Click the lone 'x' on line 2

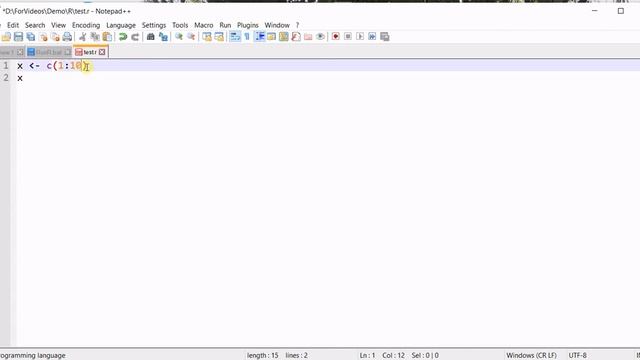point(20,78)
